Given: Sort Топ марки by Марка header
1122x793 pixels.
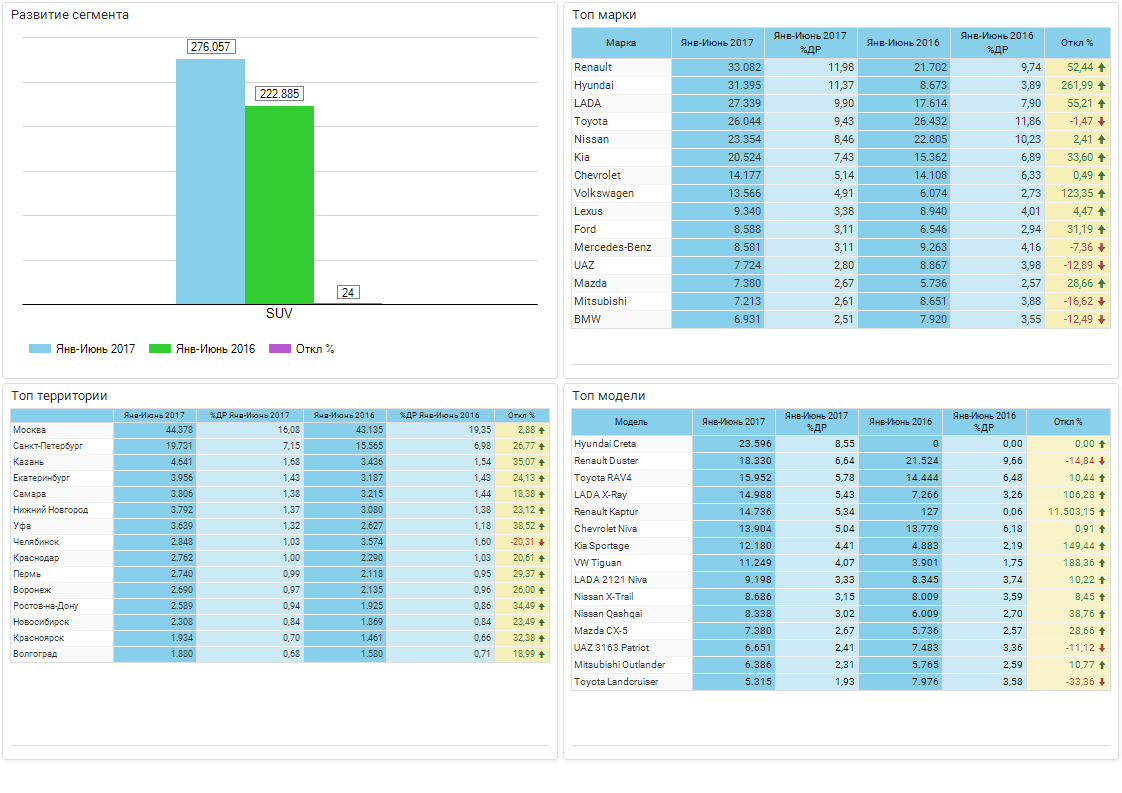Looking at the screenshot, I should click(621, 43).
